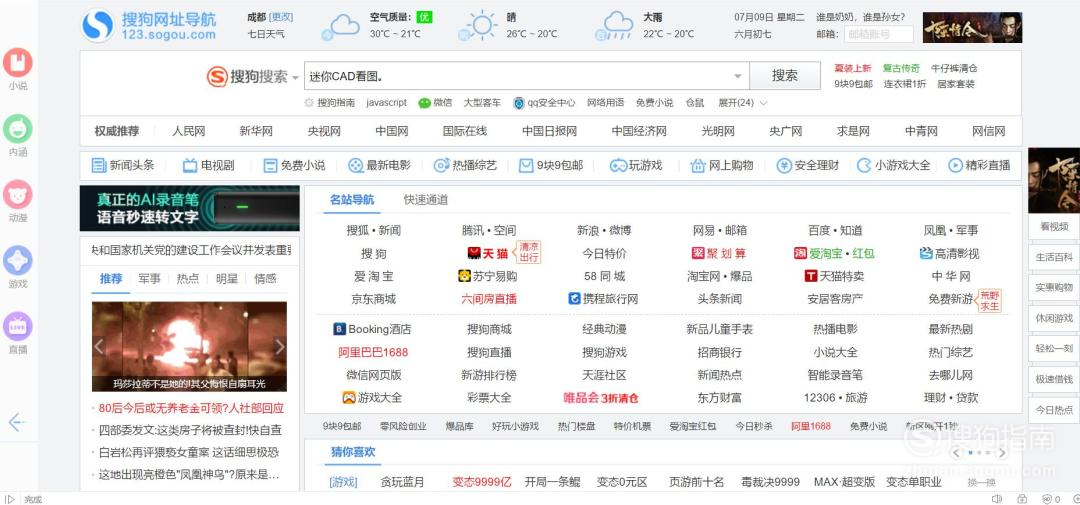Image resolution: width=1080 pixels, height=505 pixels.
Task: Open 安全理财 yen icon link
Action: pos(808,165)
